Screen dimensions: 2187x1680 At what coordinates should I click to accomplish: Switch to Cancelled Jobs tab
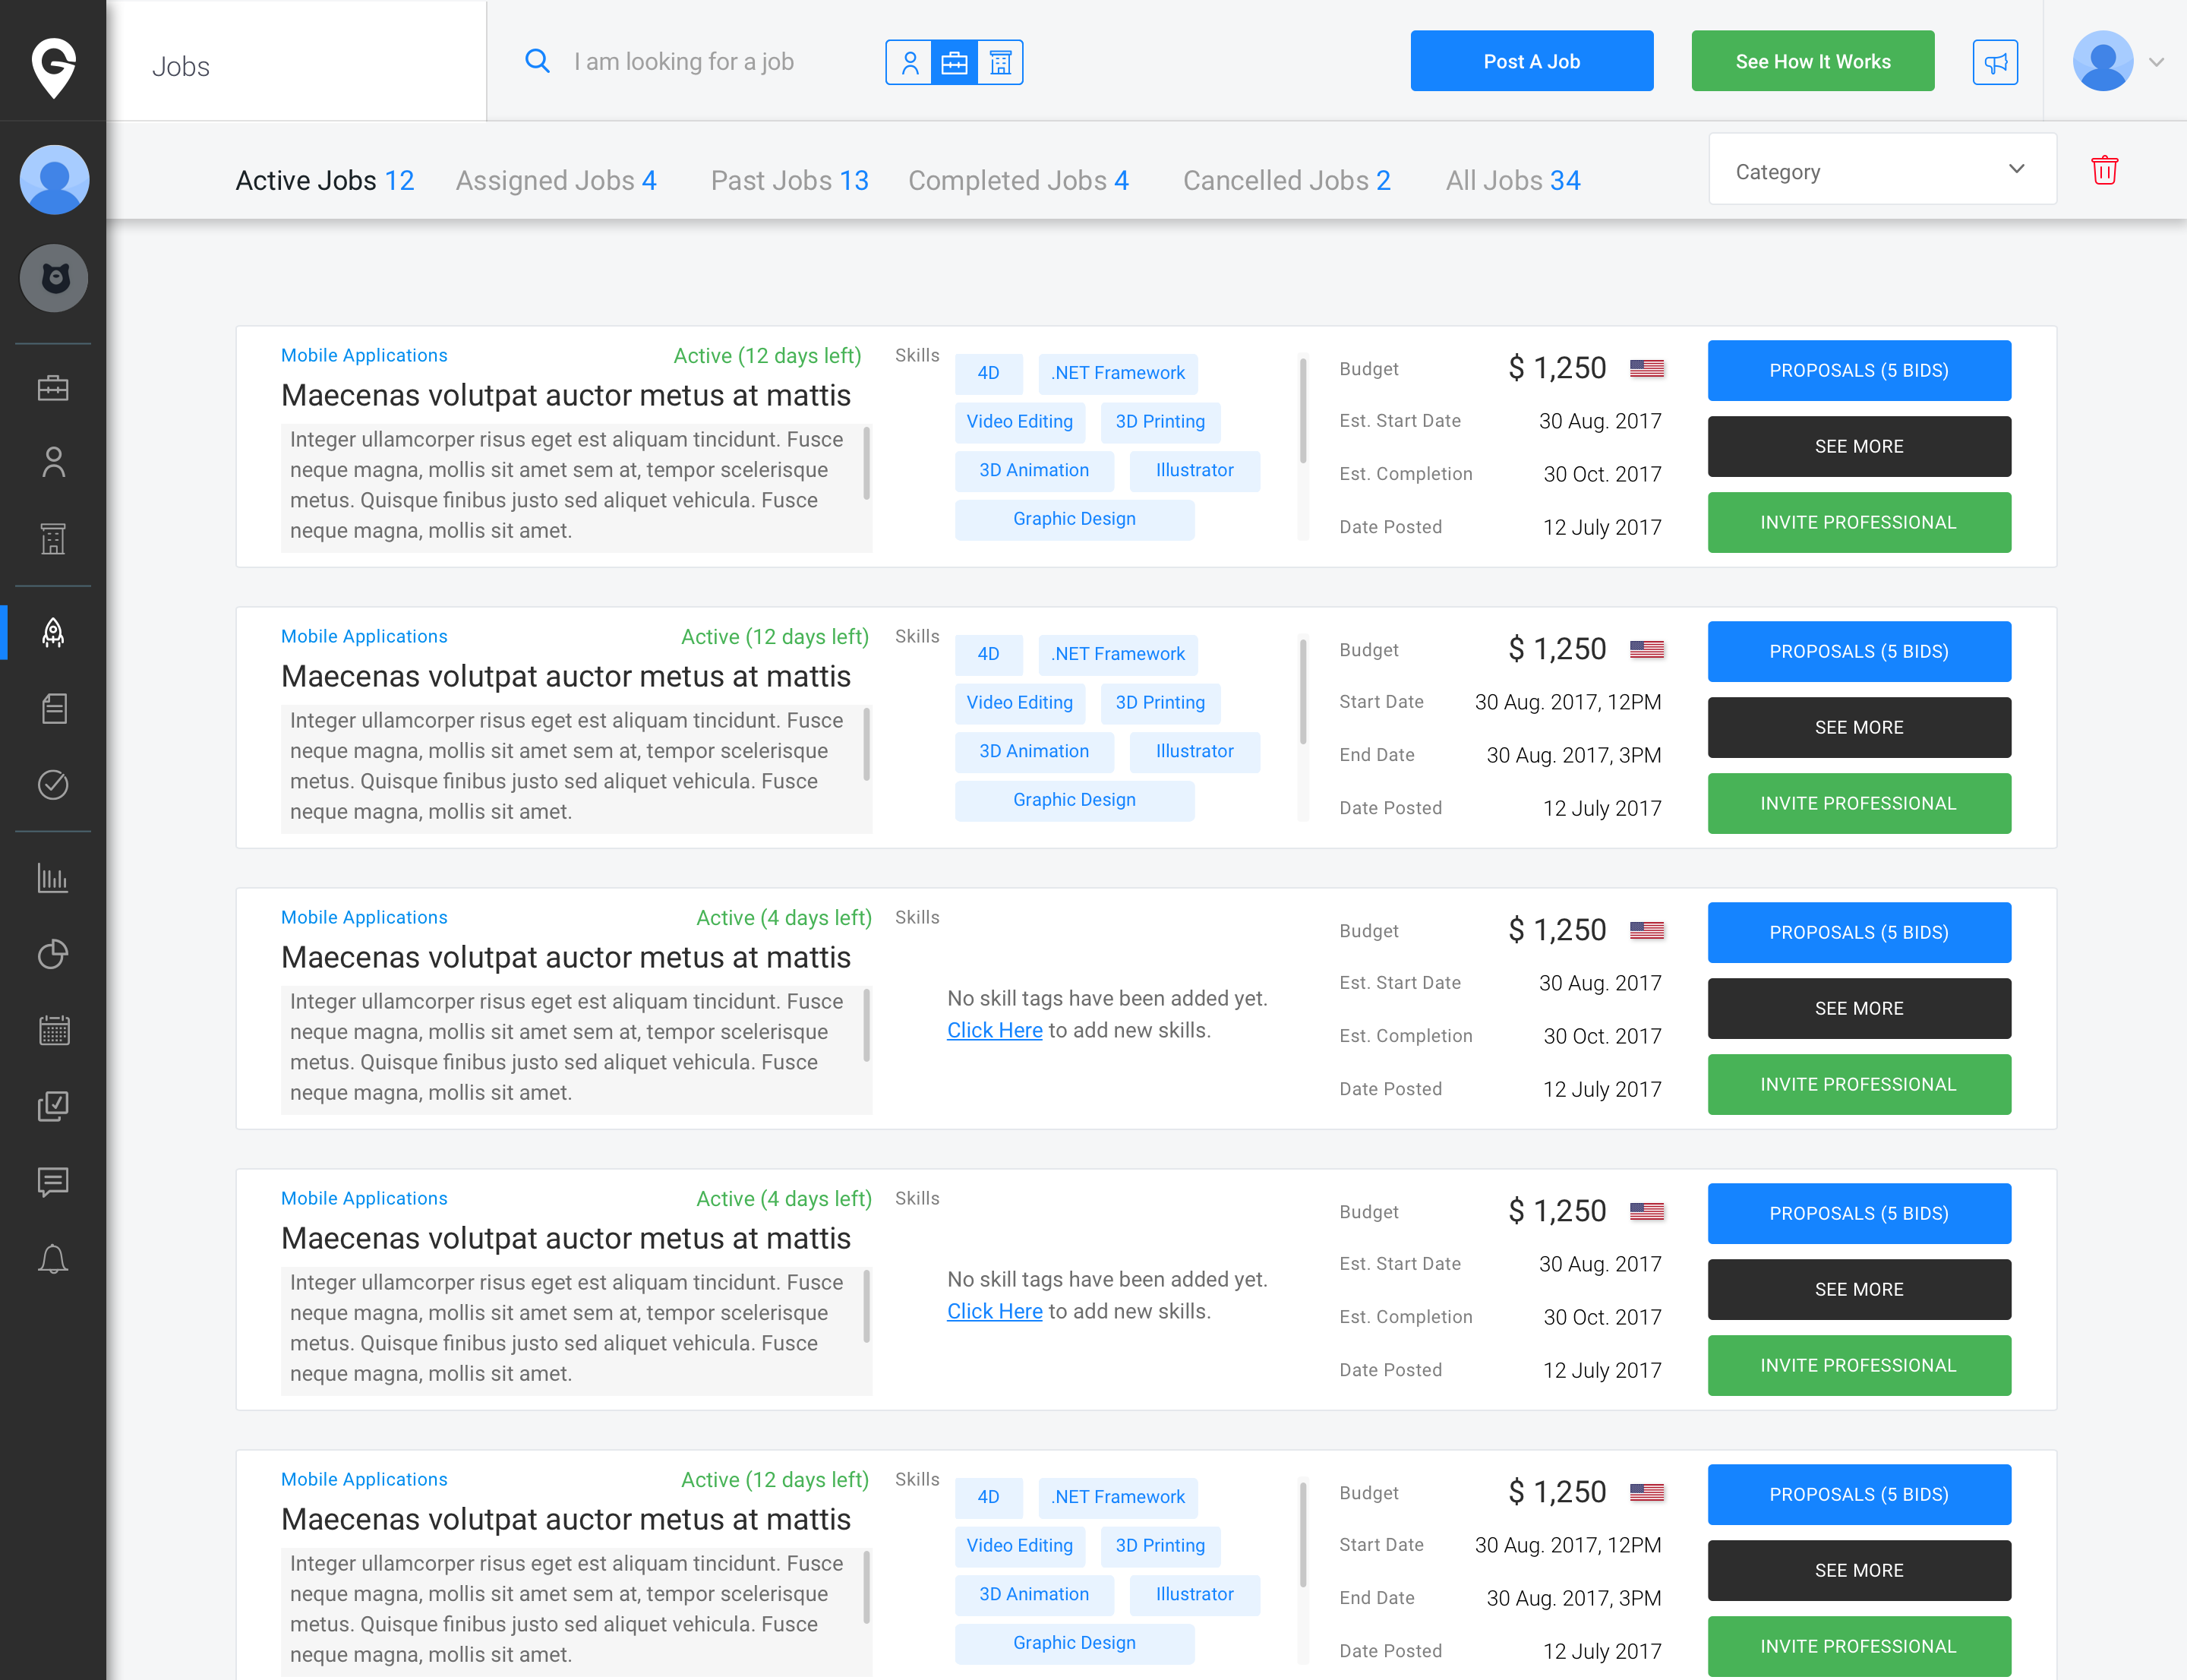1286,181
